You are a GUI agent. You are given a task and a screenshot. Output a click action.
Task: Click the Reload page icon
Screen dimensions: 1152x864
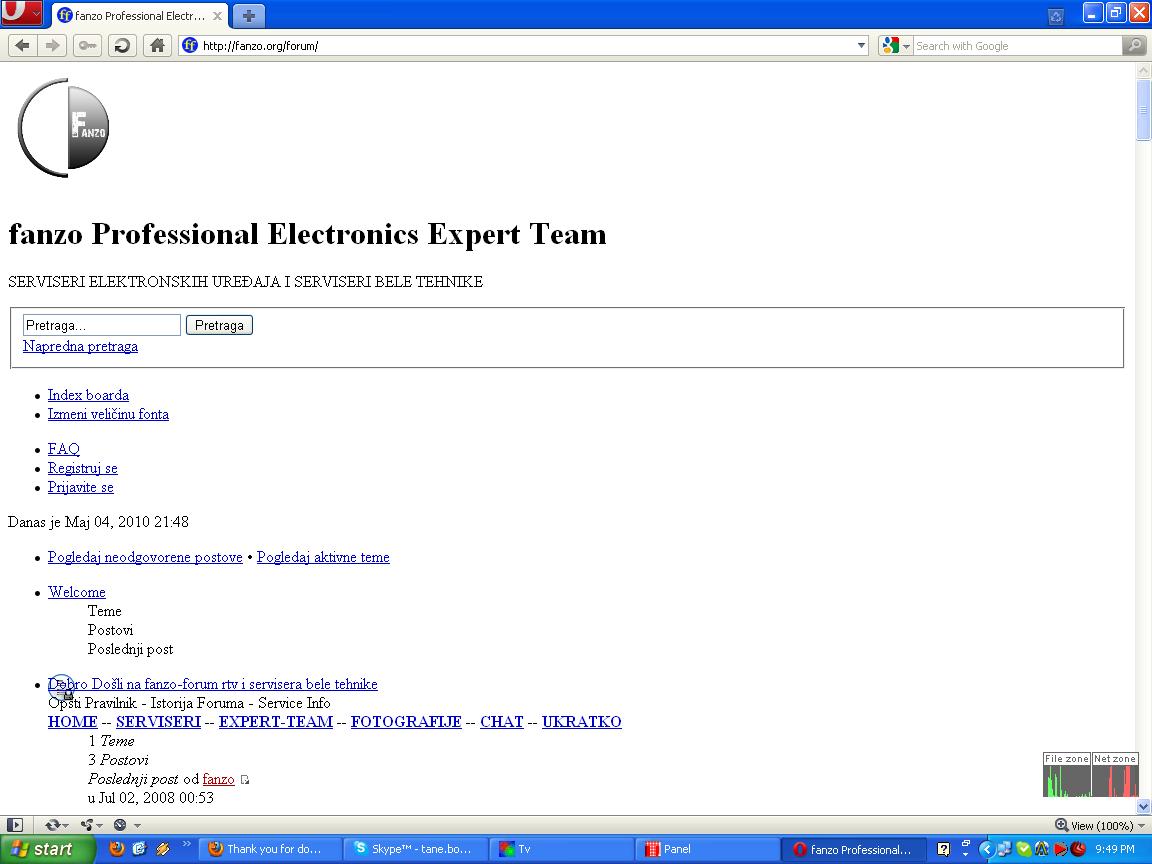pos(122,45)
